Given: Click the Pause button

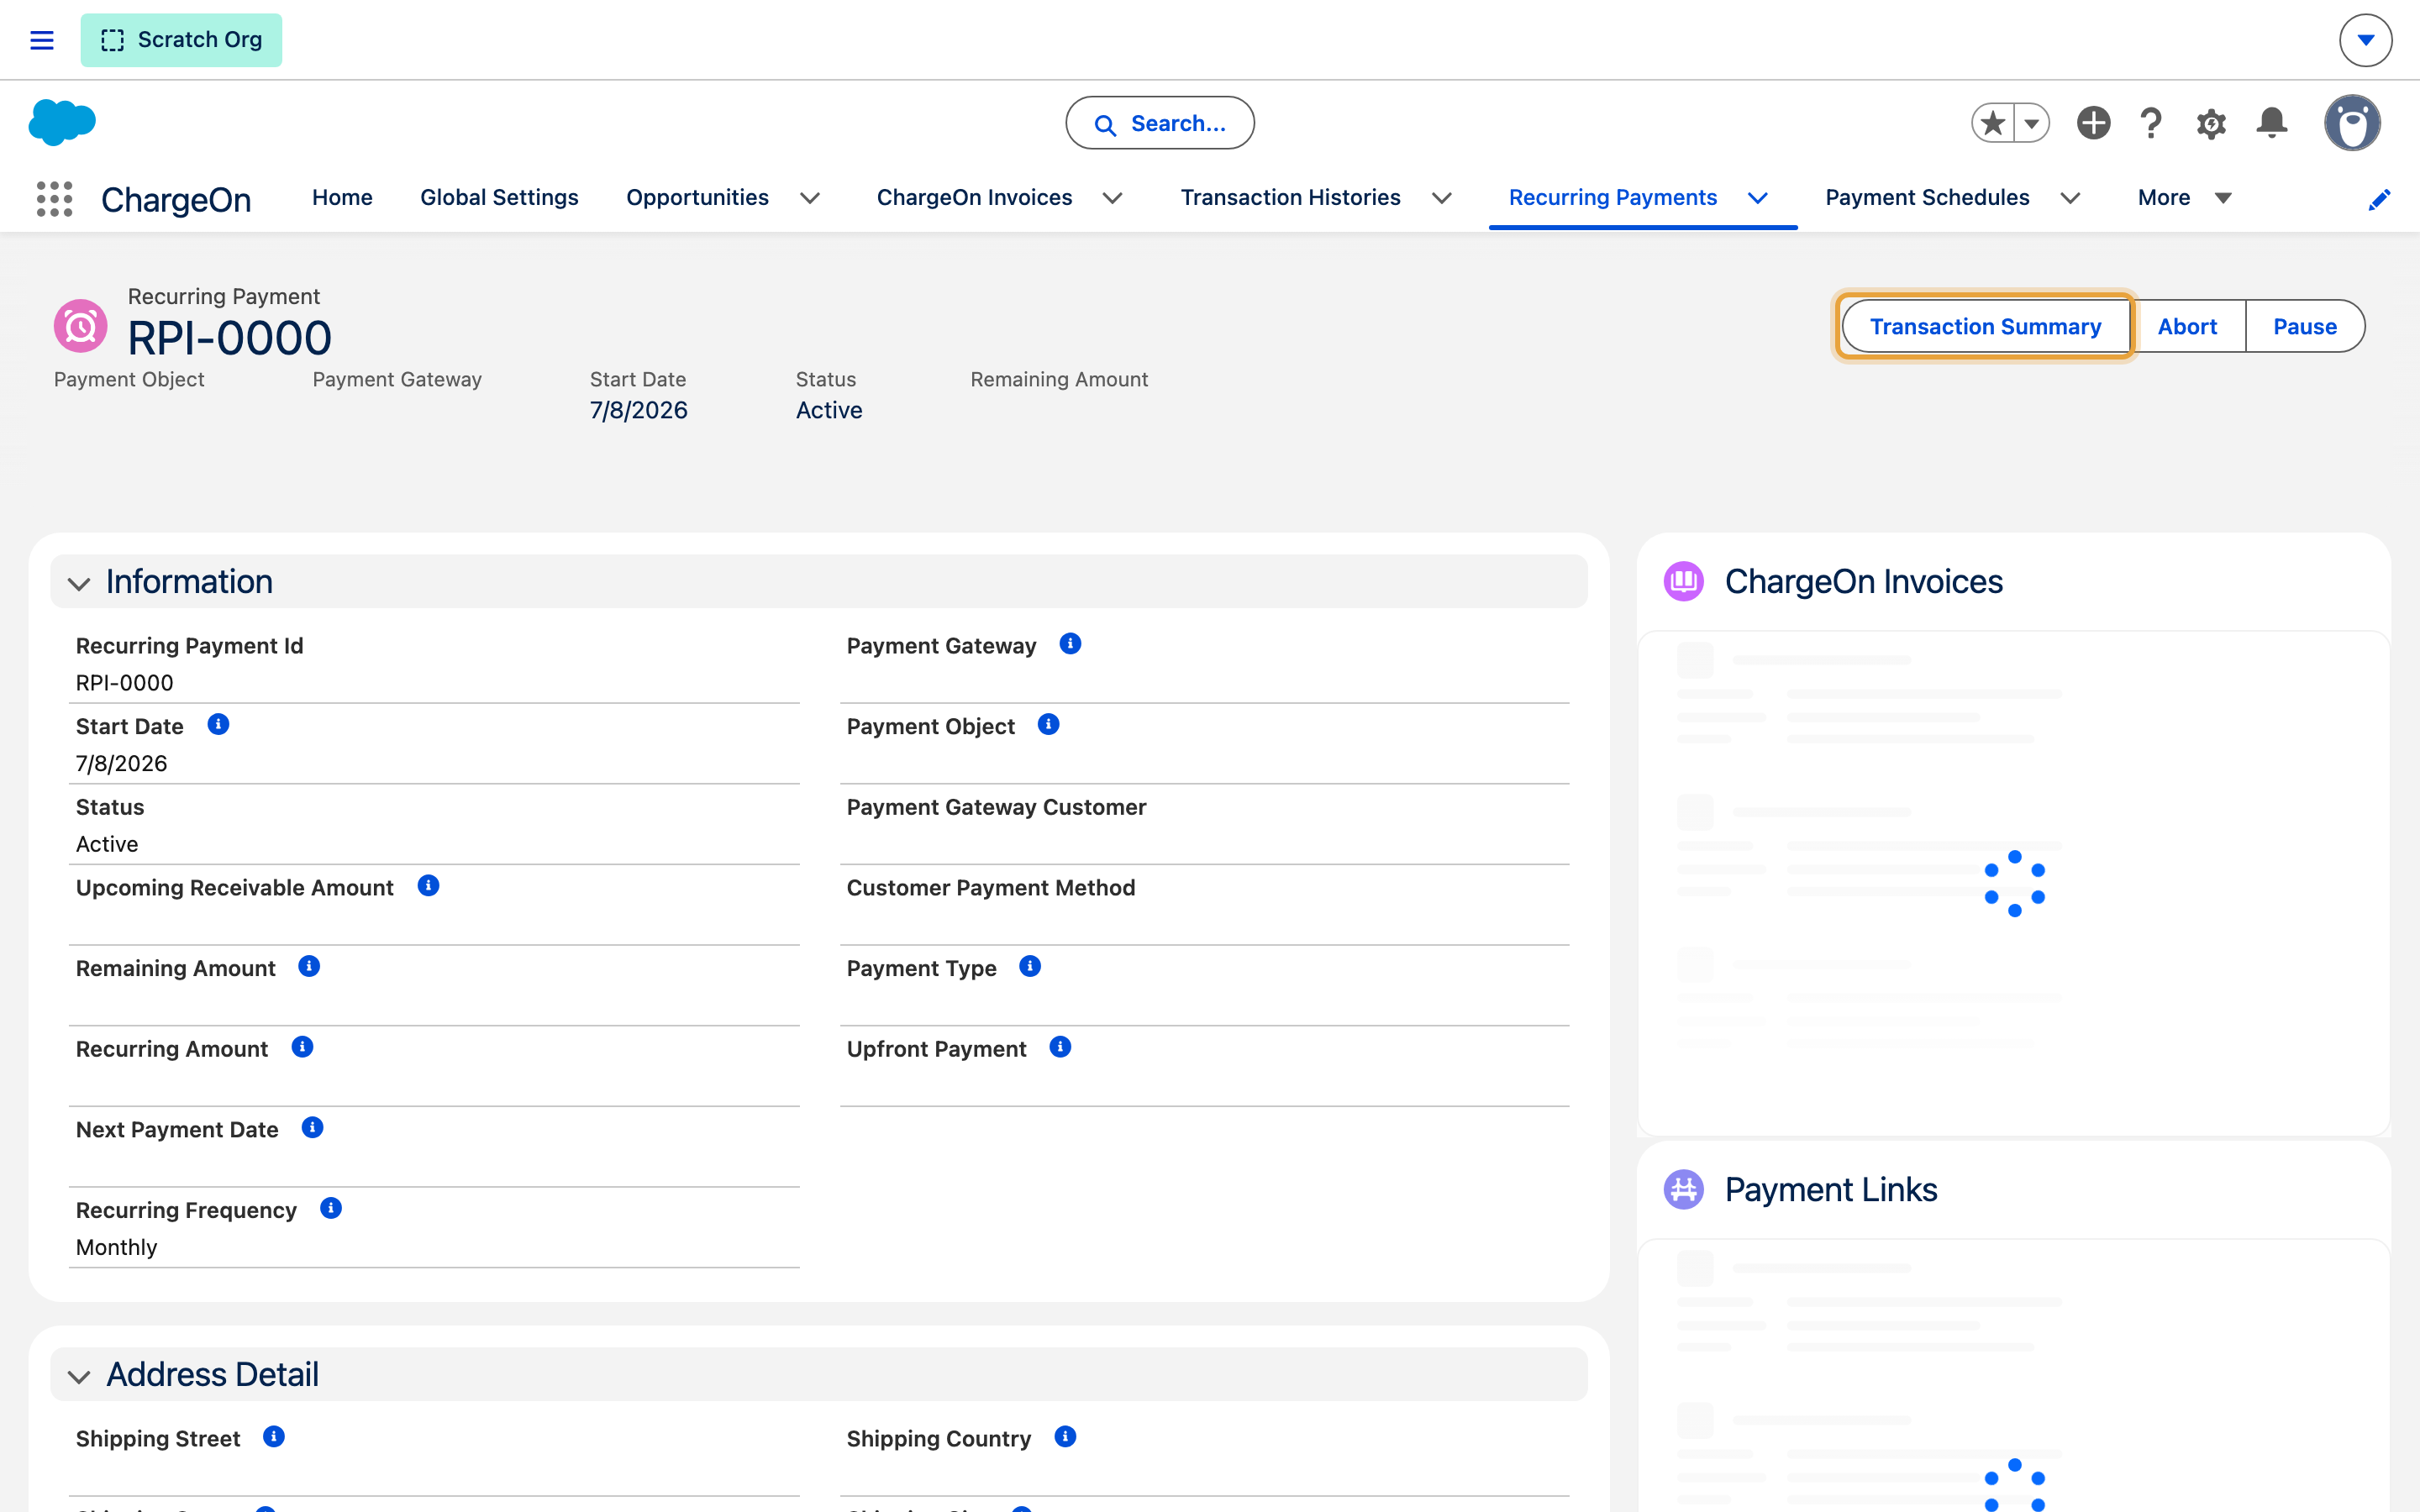Looking at the screenshot, I should coord(2305,326).
